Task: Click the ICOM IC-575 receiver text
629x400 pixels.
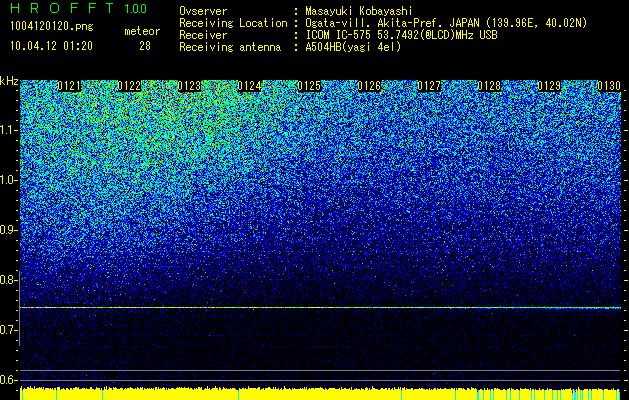Action: pyautogui.click(x=401, y=35)
